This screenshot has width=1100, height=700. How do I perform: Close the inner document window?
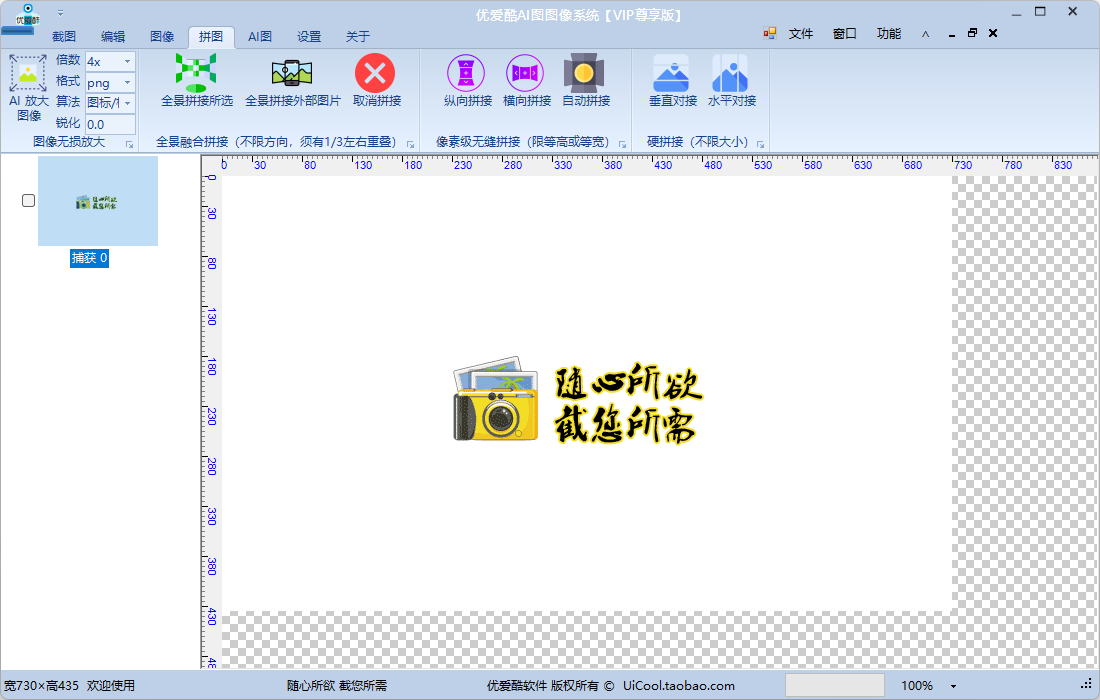point(993,33)
